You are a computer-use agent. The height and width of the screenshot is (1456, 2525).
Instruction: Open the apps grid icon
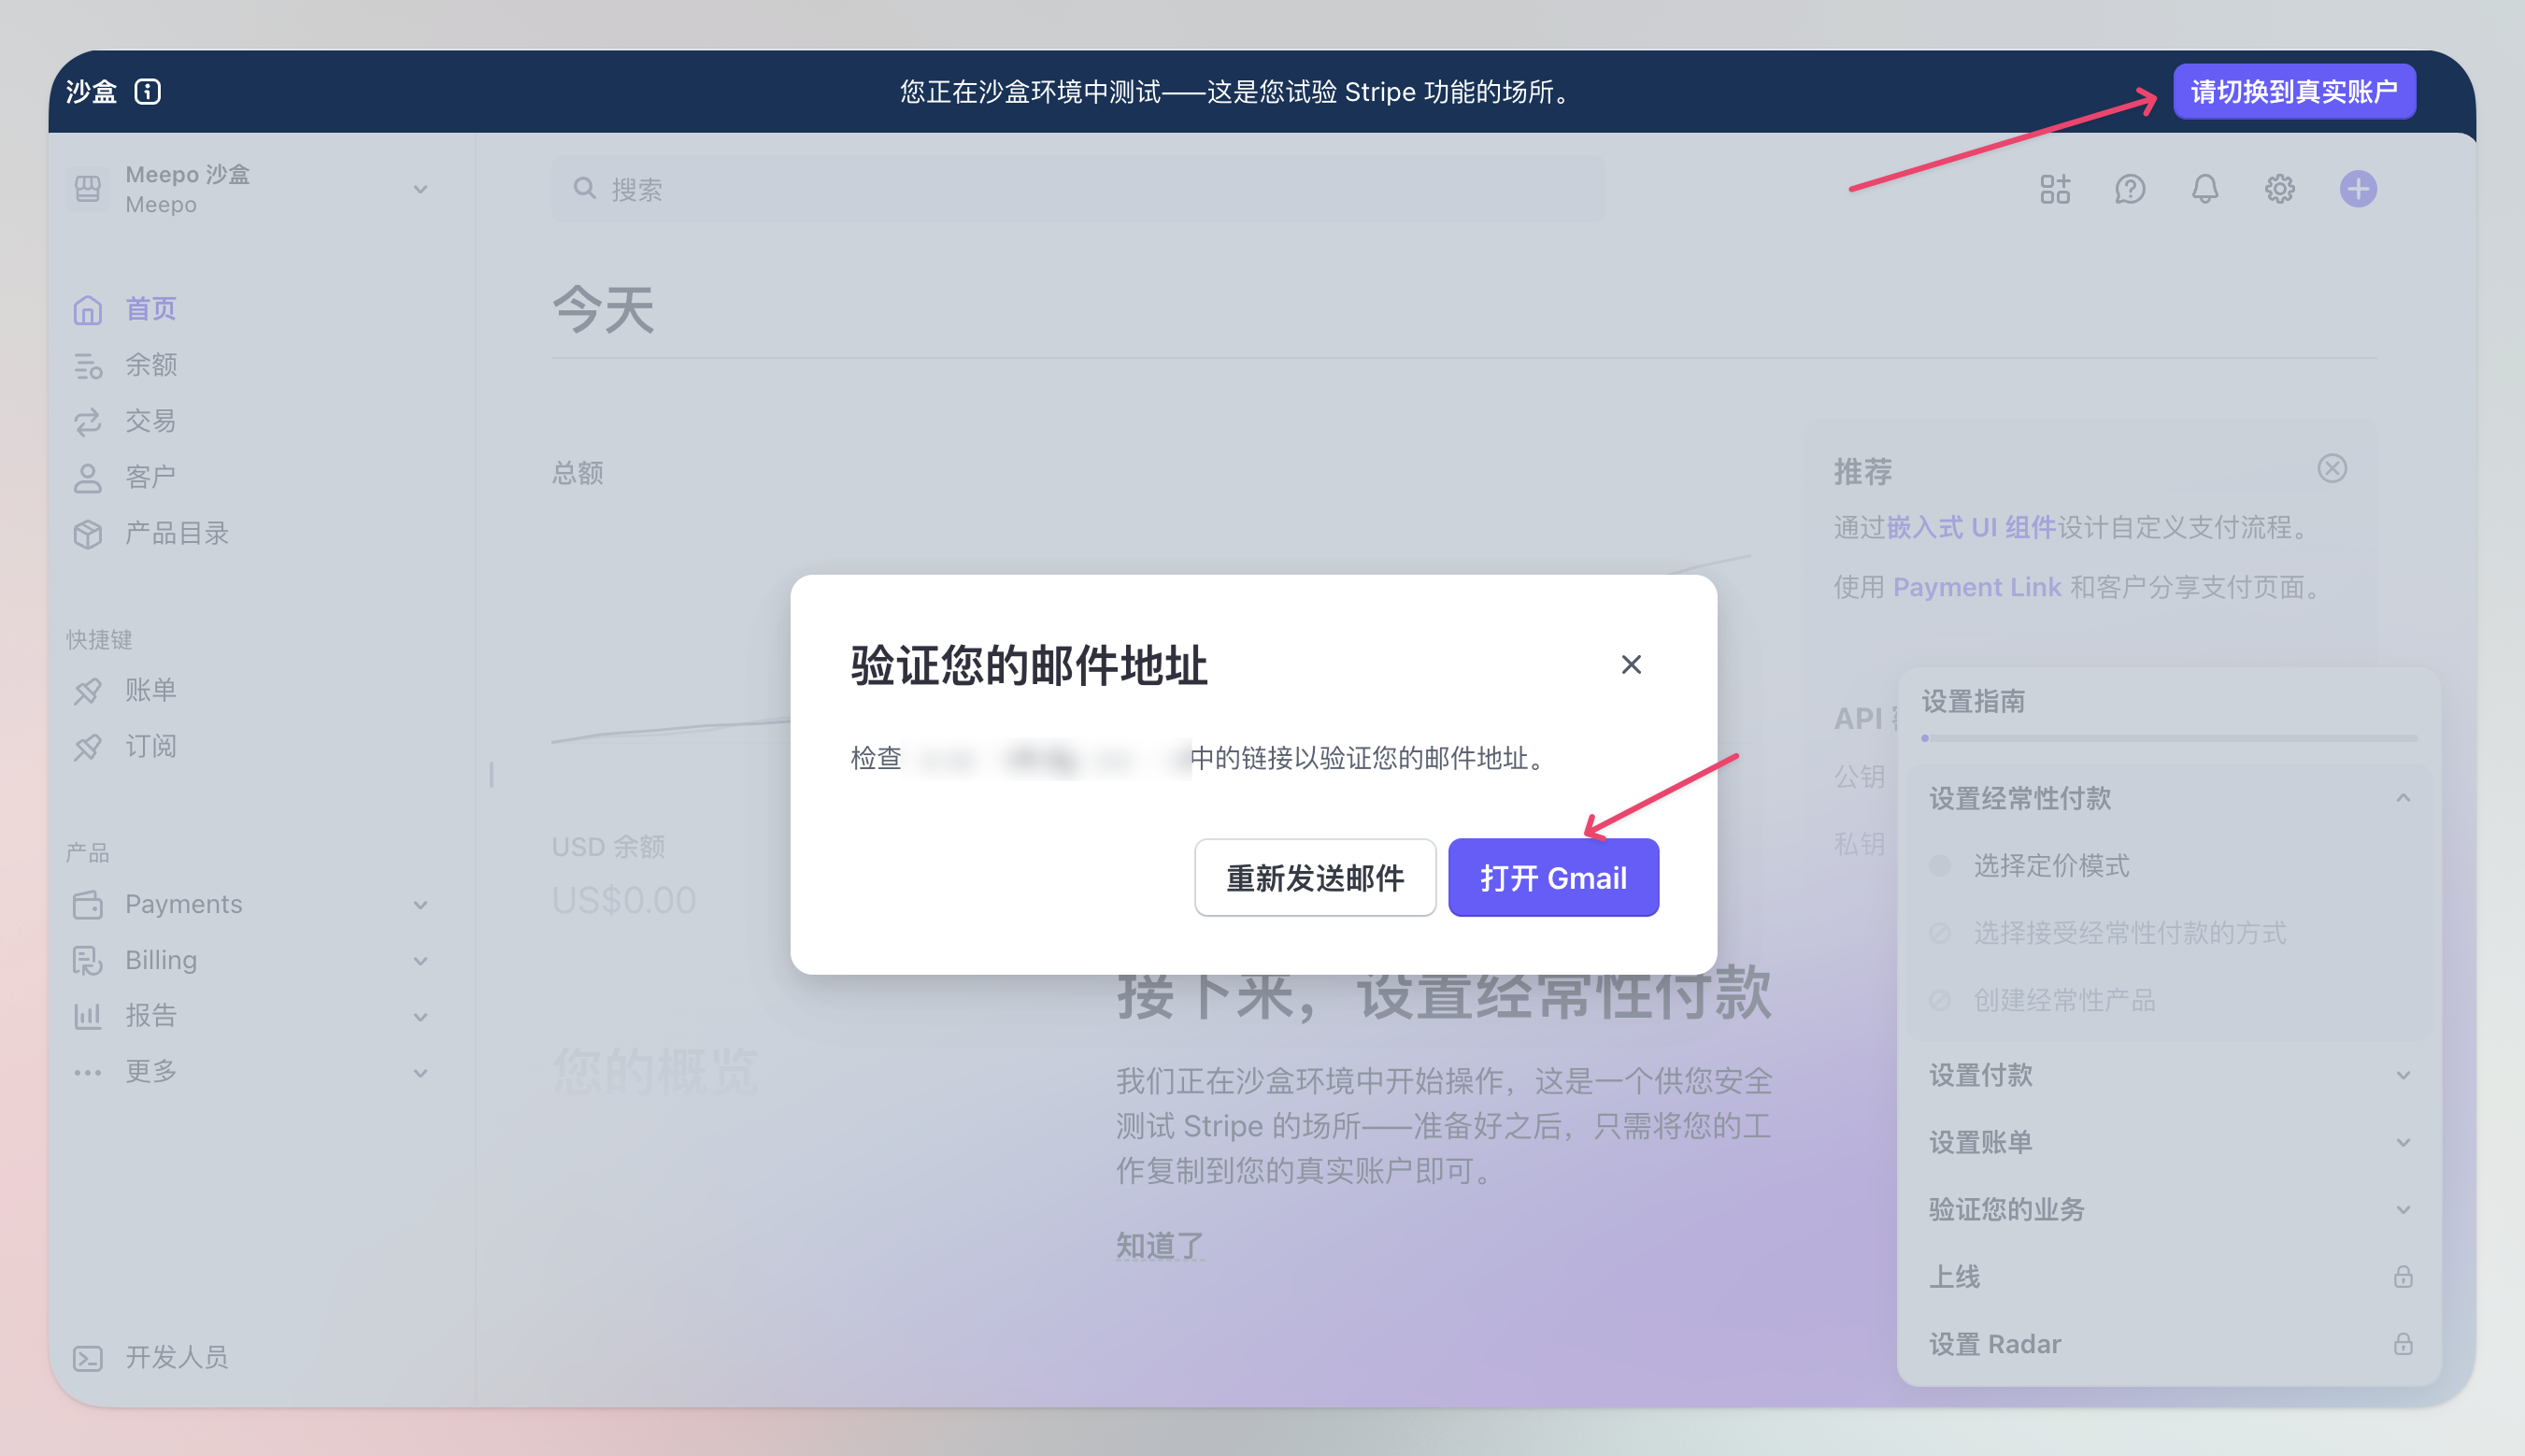2055,189
